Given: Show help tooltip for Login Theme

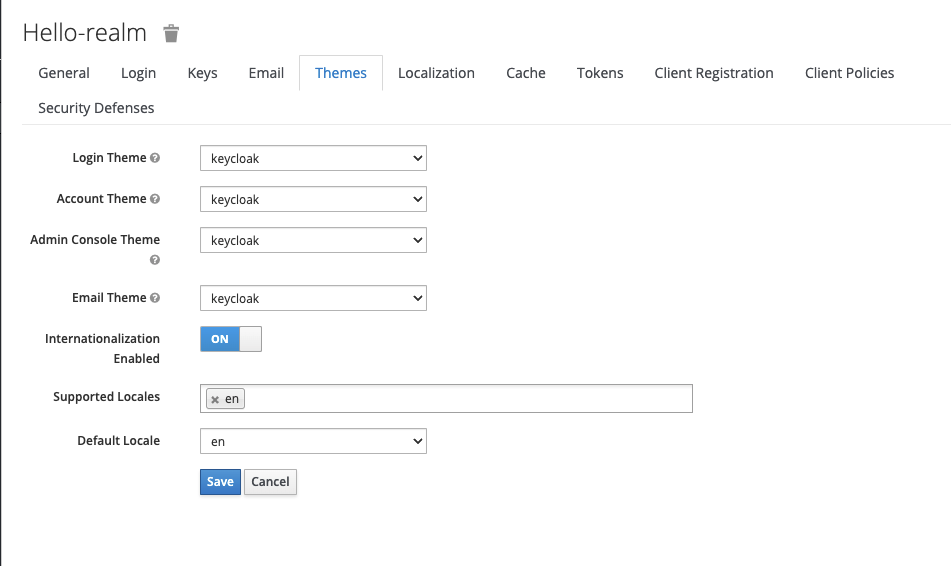Looking at the screenshot, I should (155, 158).
